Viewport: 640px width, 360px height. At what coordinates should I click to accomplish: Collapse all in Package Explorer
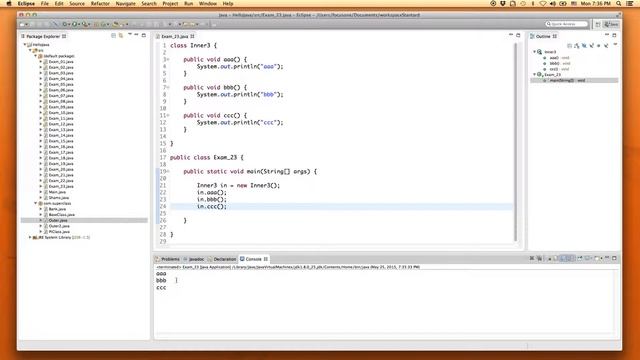tap(113, 36)
